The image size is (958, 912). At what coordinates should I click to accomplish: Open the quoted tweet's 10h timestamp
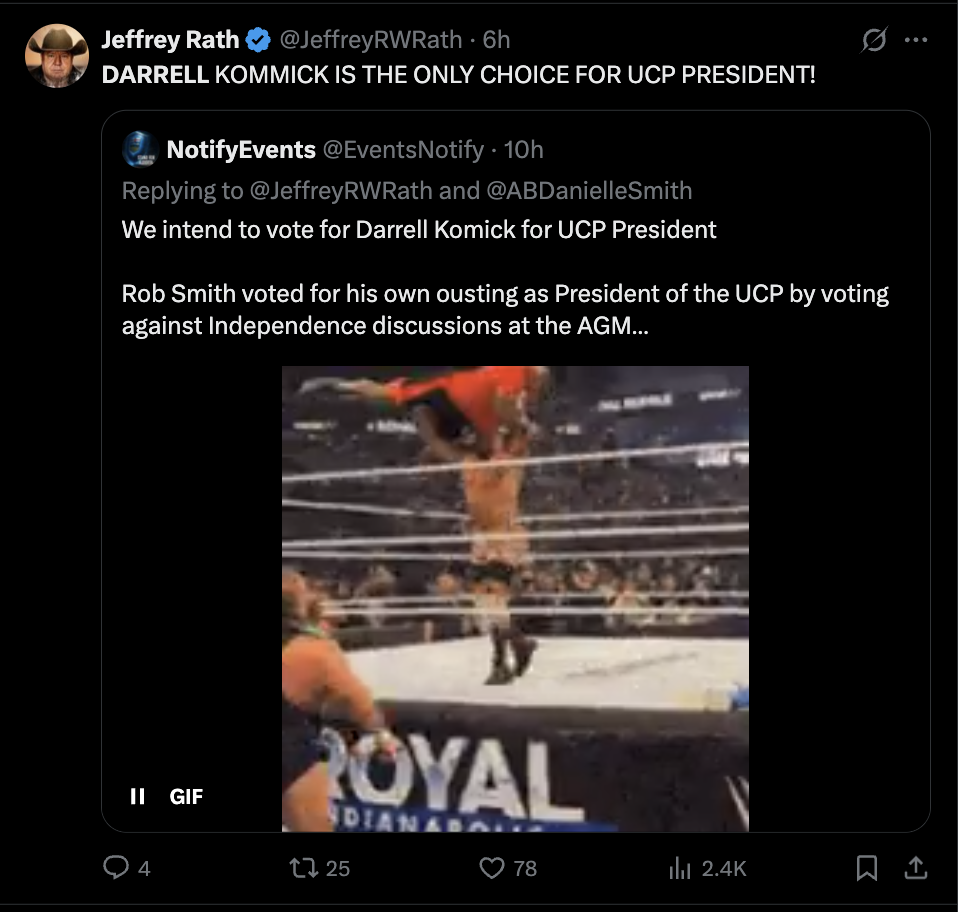click(523, 150)
